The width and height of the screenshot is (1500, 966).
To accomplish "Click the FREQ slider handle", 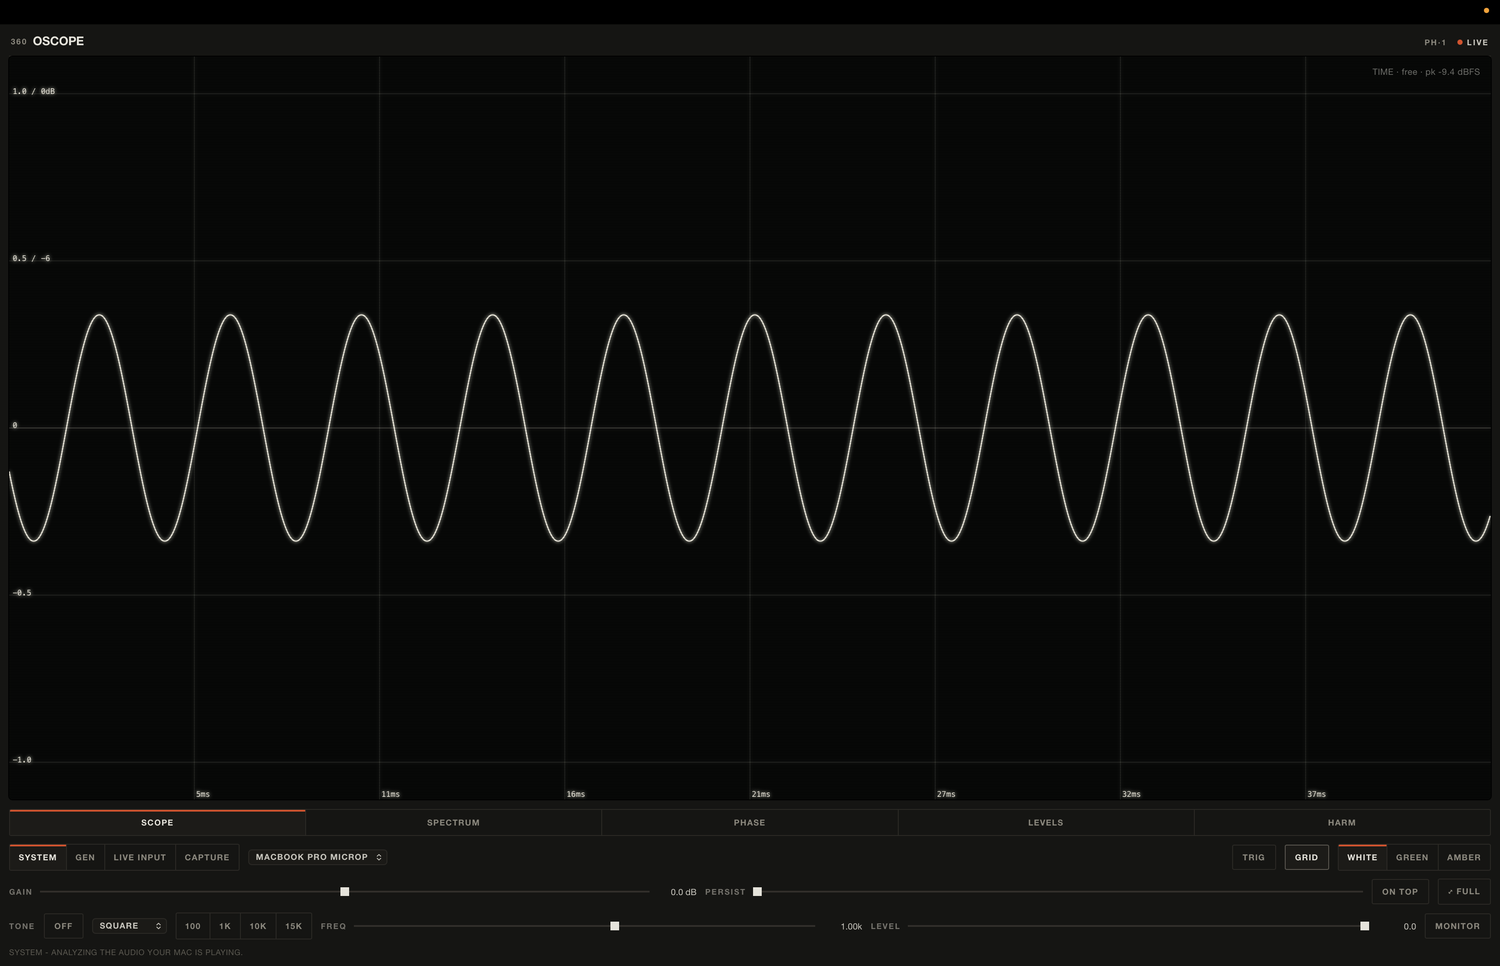I will [615, 926].
